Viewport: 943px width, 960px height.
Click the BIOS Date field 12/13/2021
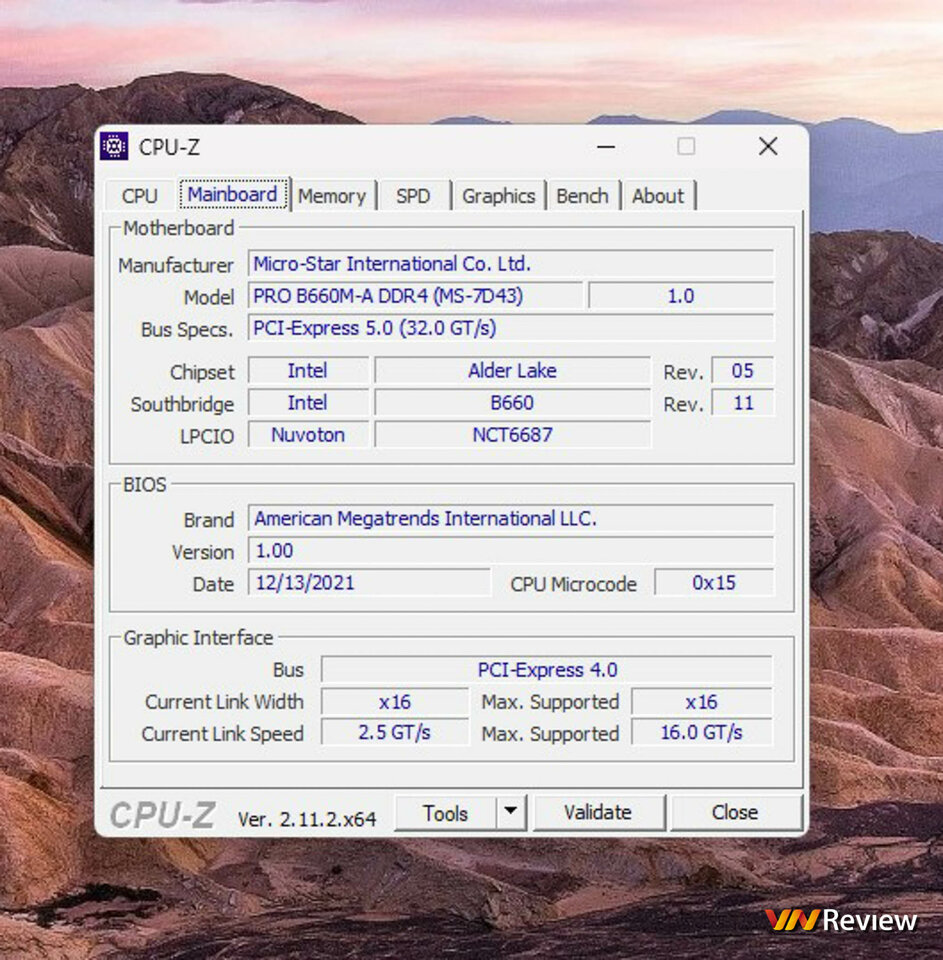[x=369, y=582]
